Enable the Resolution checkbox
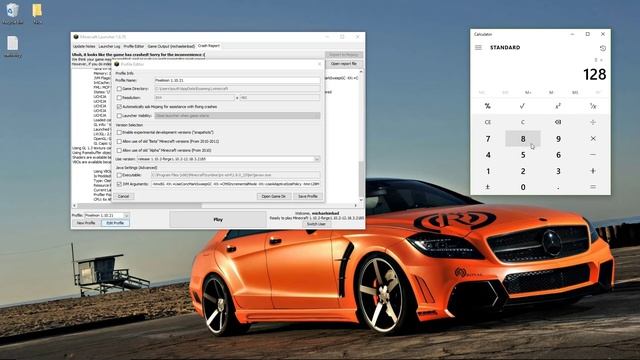The height and width of the screenshot is (360, 640). (119, 98)
